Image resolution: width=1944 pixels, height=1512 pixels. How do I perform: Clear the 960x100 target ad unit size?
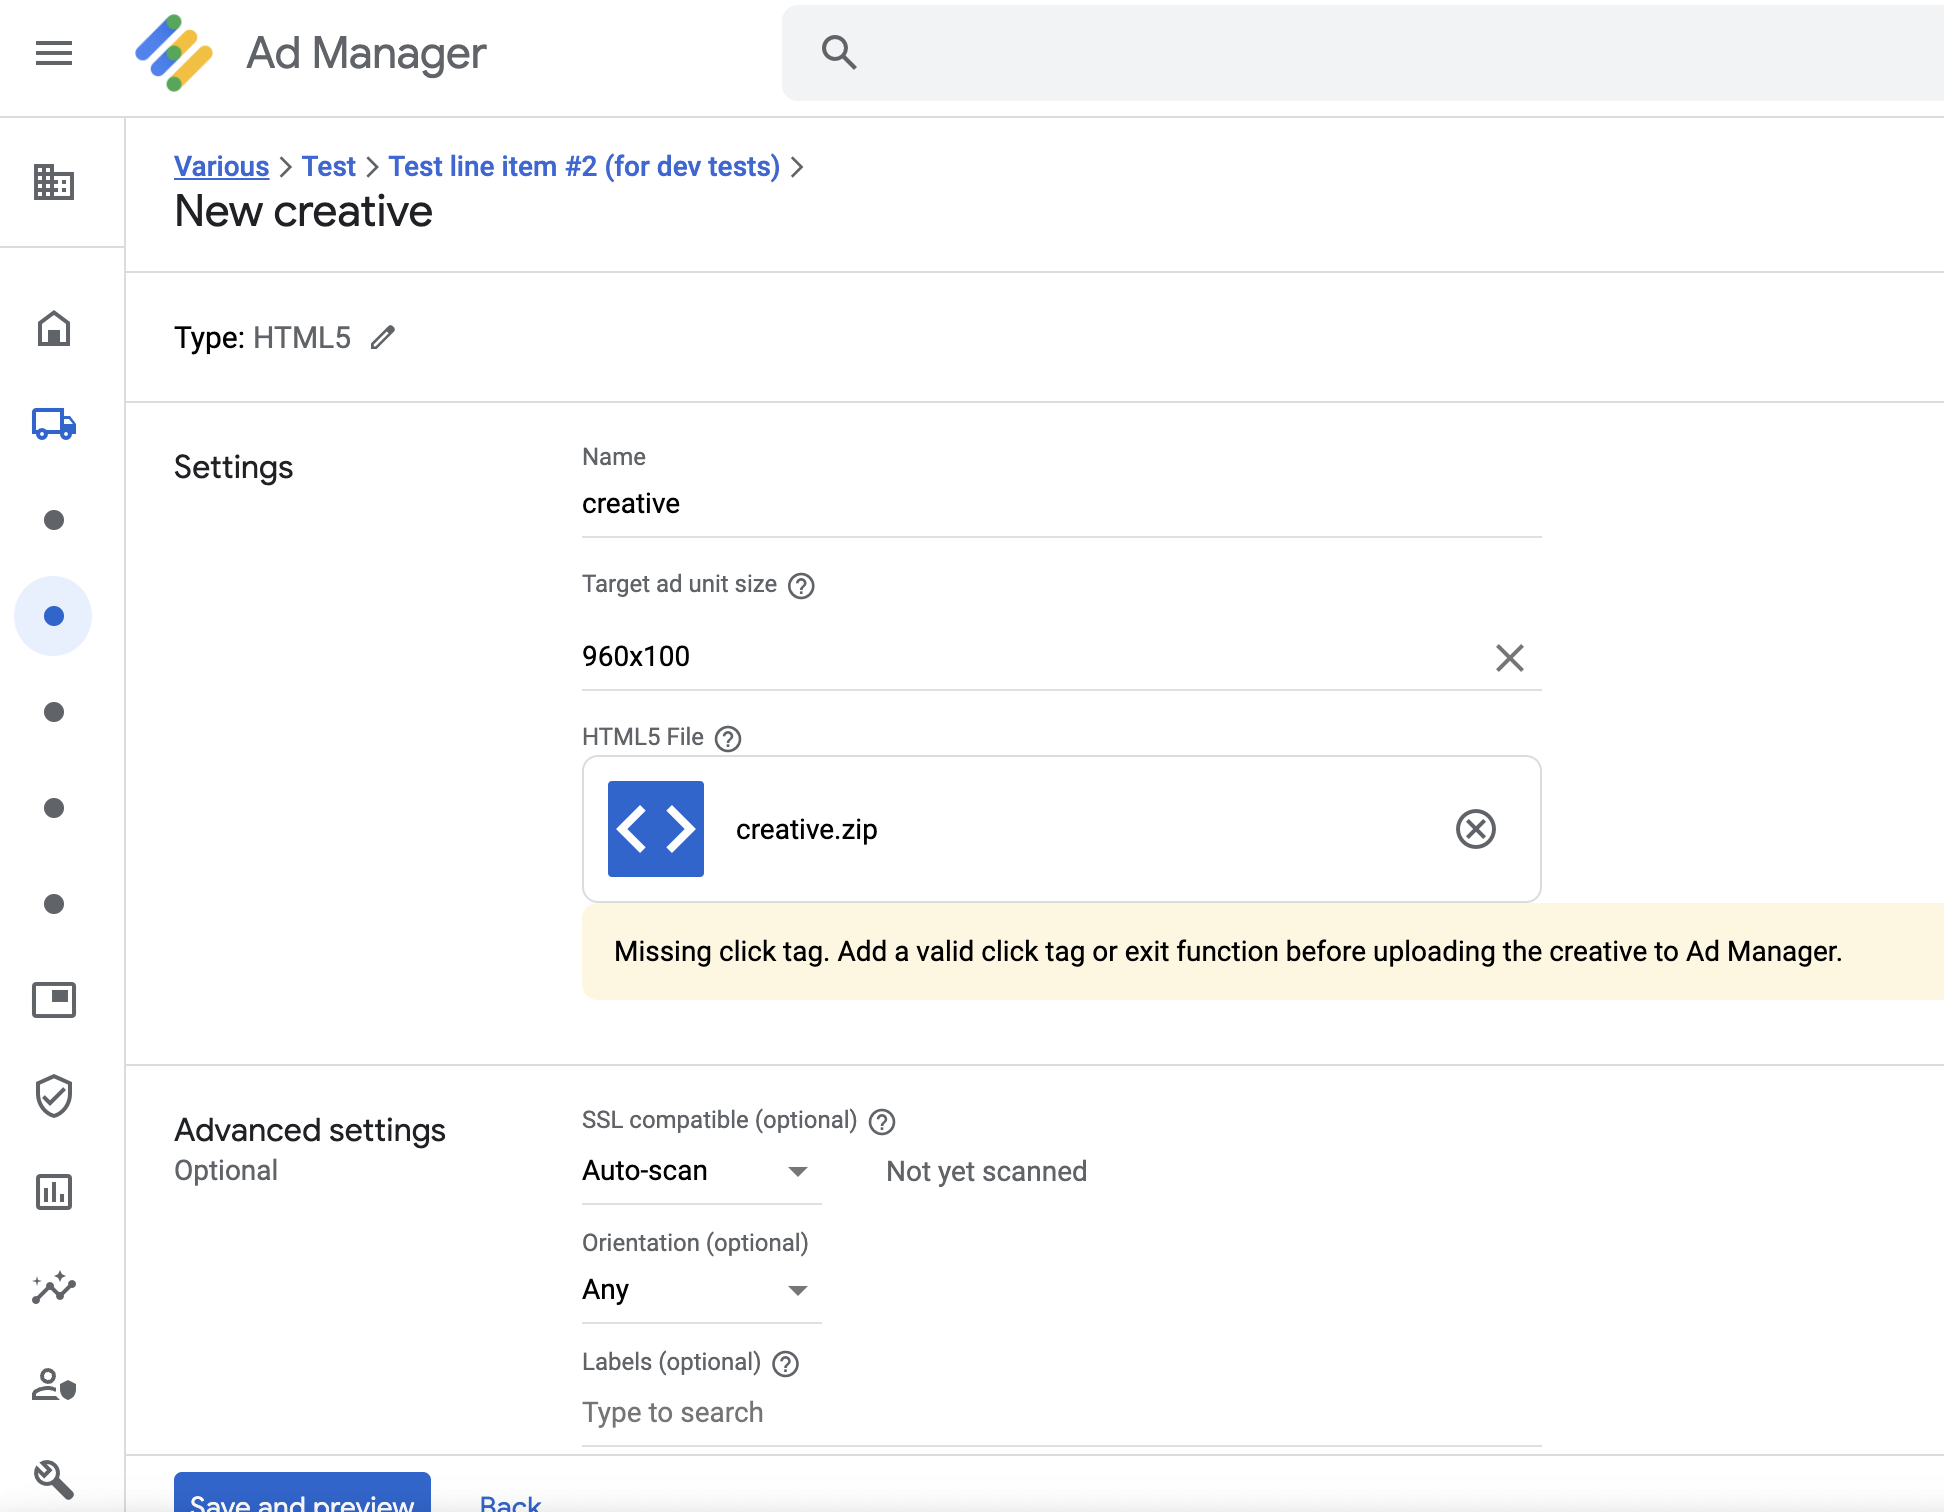pyautogui.click(x=1510, y=657)
